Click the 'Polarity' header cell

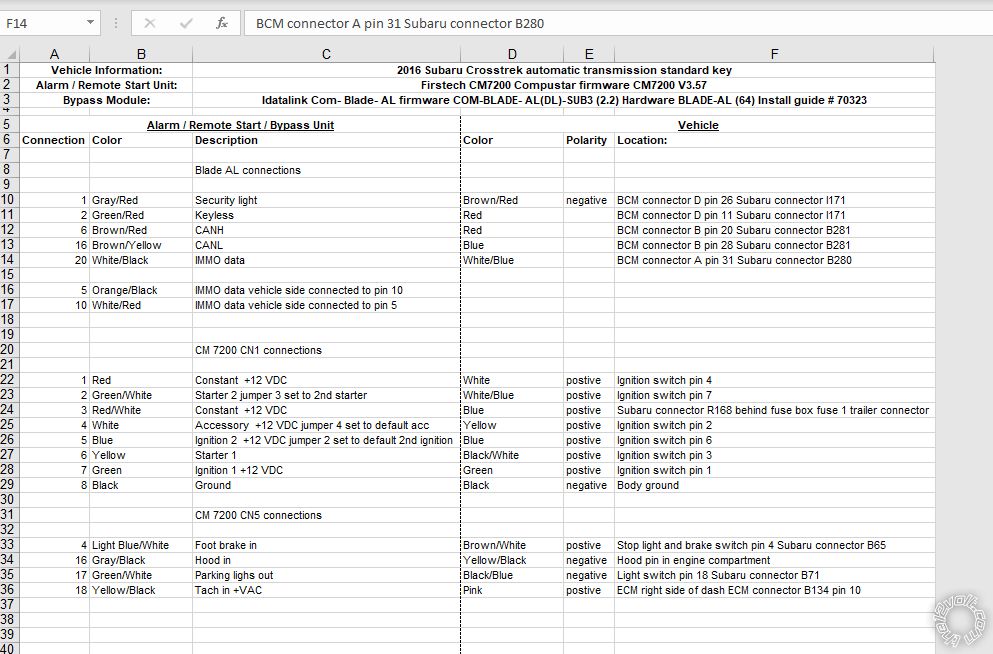(589, 141)
